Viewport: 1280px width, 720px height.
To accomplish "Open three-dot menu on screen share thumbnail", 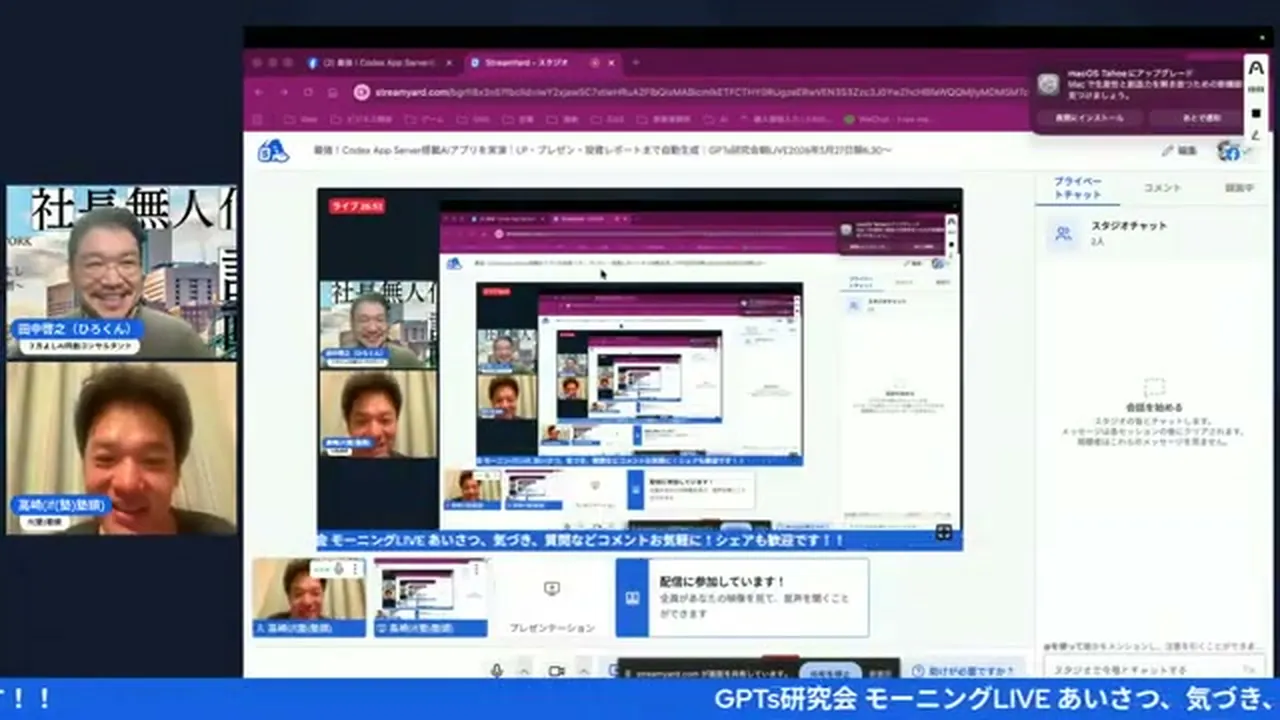I will click(478, 569).
